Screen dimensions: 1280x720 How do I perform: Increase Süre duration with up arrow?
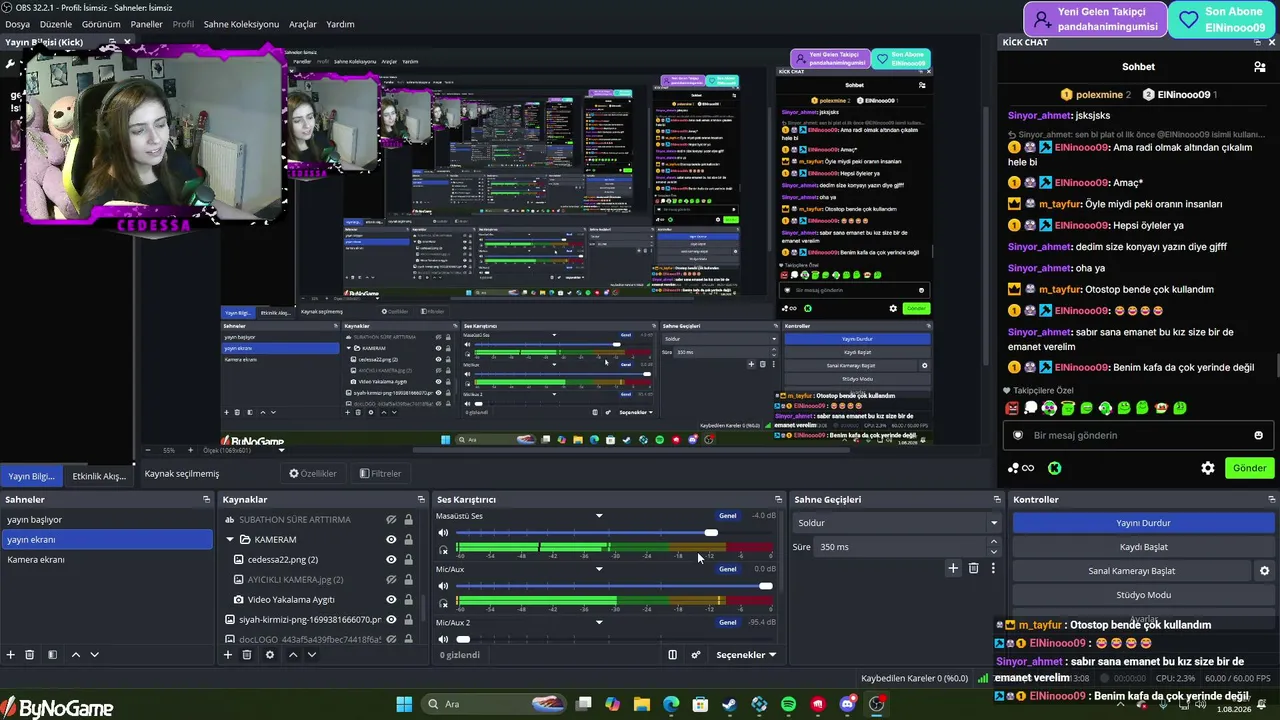[x=993, y=542]
